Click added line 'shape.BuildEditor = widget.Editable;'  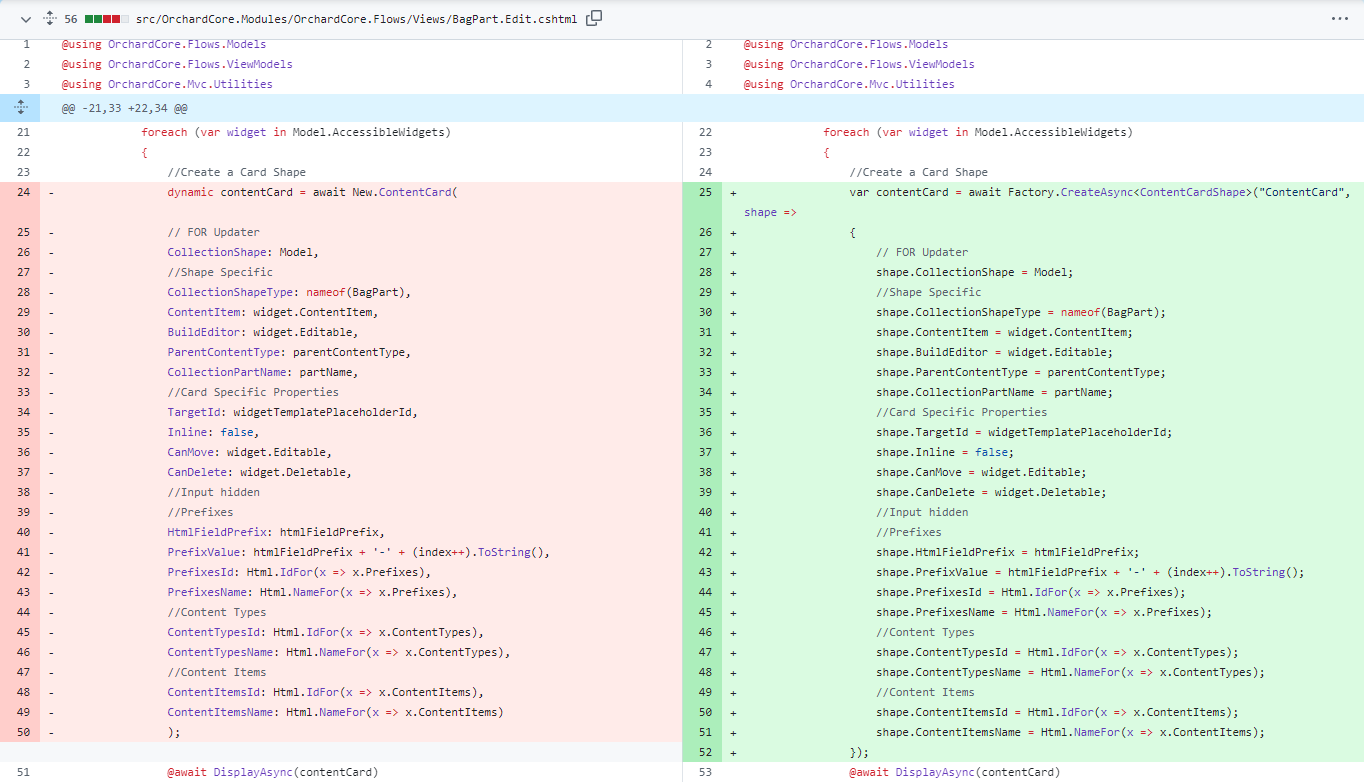click(x=994, y=352)
